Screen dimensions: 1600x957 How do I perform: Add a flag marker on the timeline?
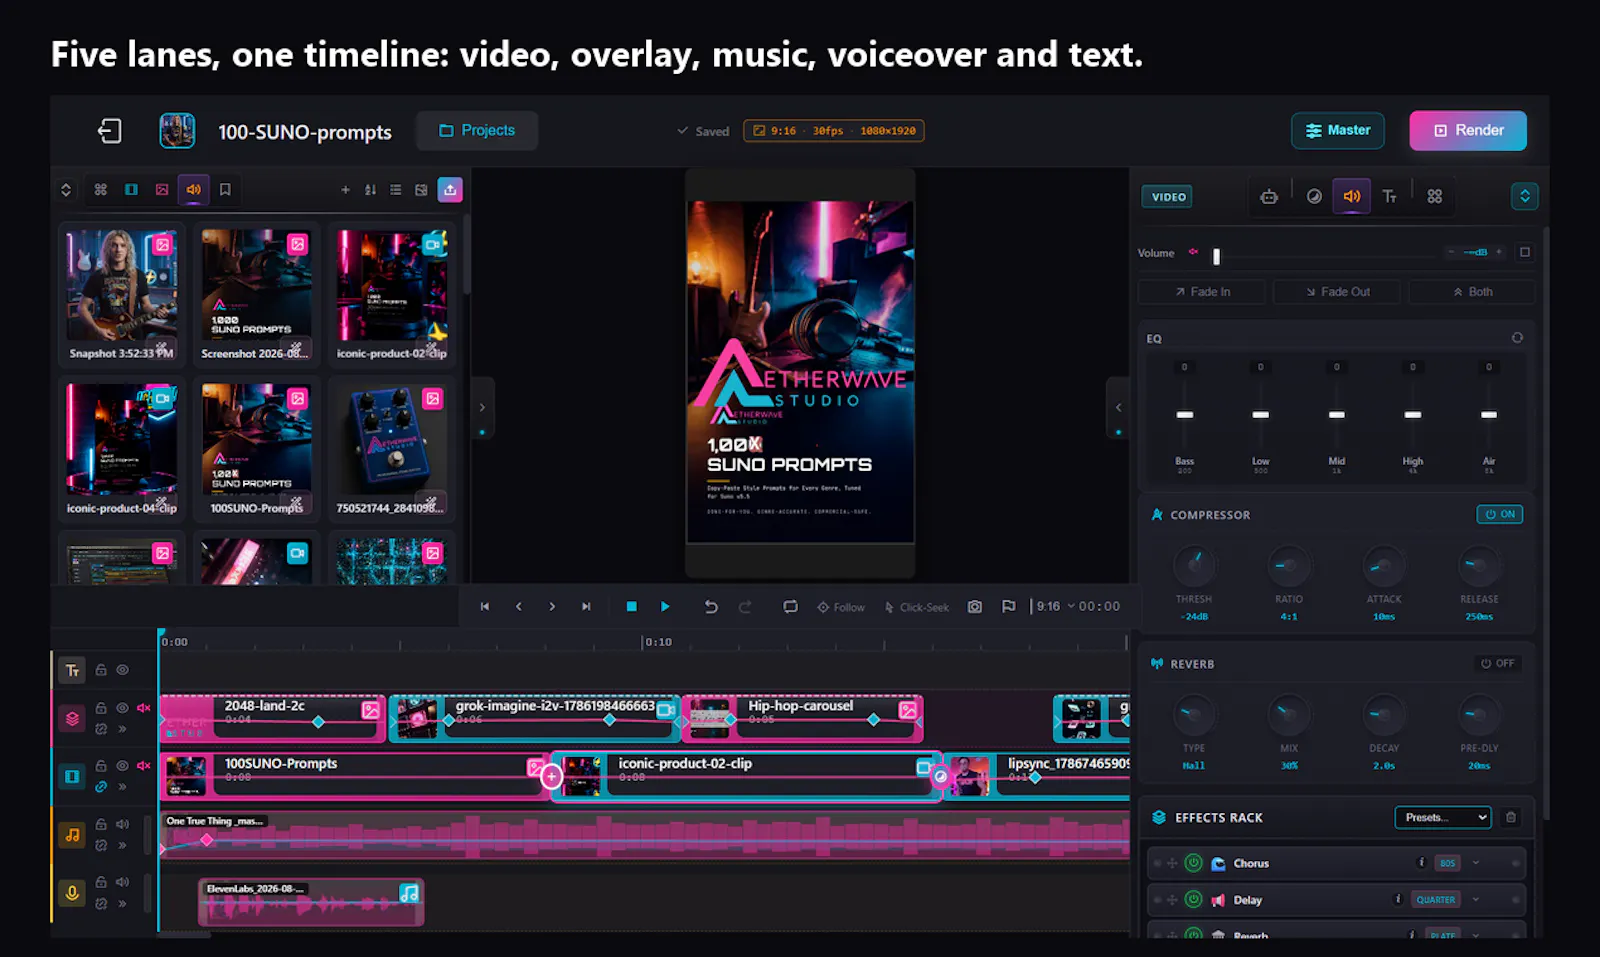pyautogui.click(x=1008, y=607)
